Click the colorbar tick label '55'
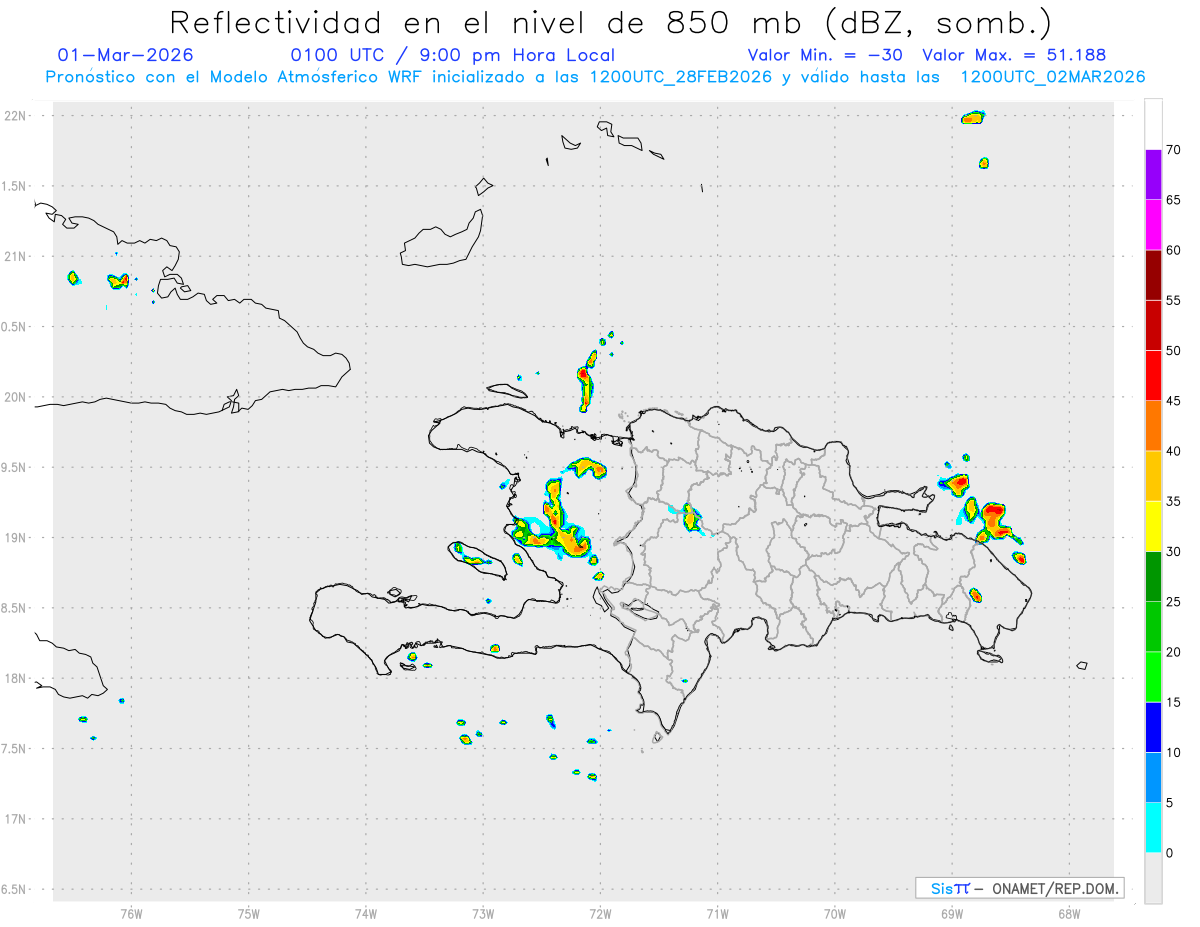This screenshot has height=927, width=1200. pyautogui.click(x=1174, y=301)
